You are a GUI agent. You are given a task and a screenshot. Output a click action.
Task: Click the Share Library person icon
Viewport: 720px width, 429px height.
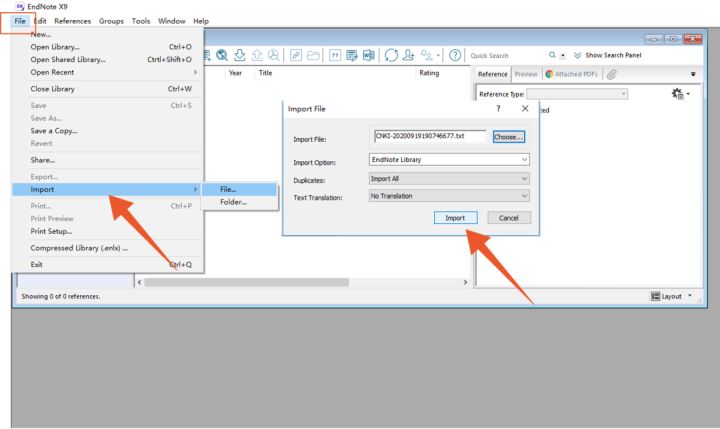coord(408,55)
